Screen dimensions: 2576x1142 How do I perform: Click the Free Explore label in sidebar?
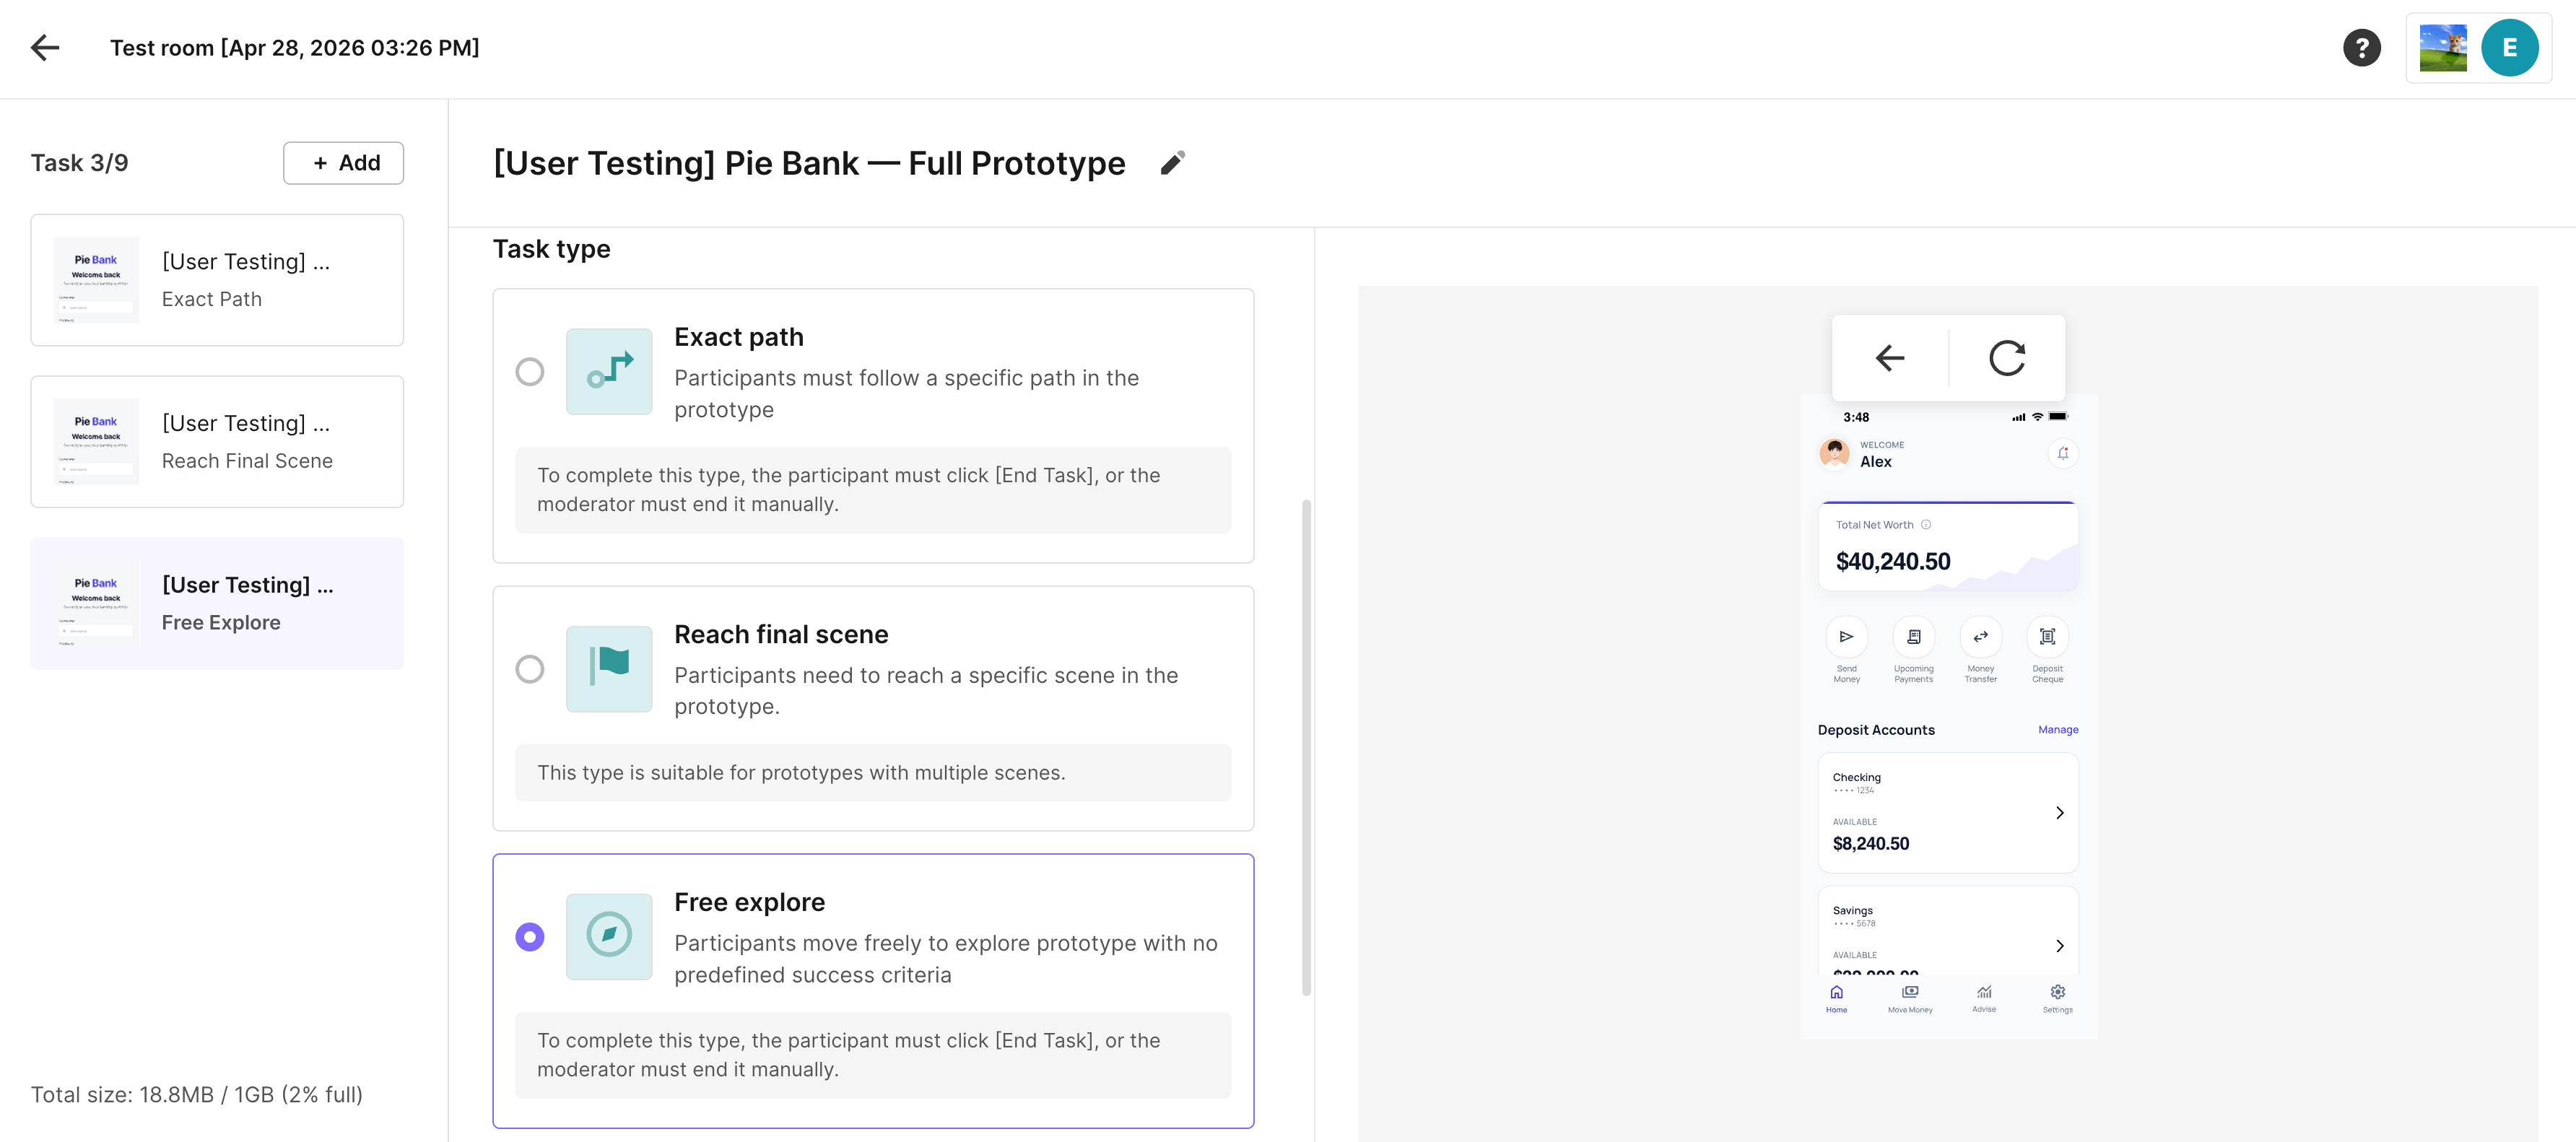[x=221, y=622]
